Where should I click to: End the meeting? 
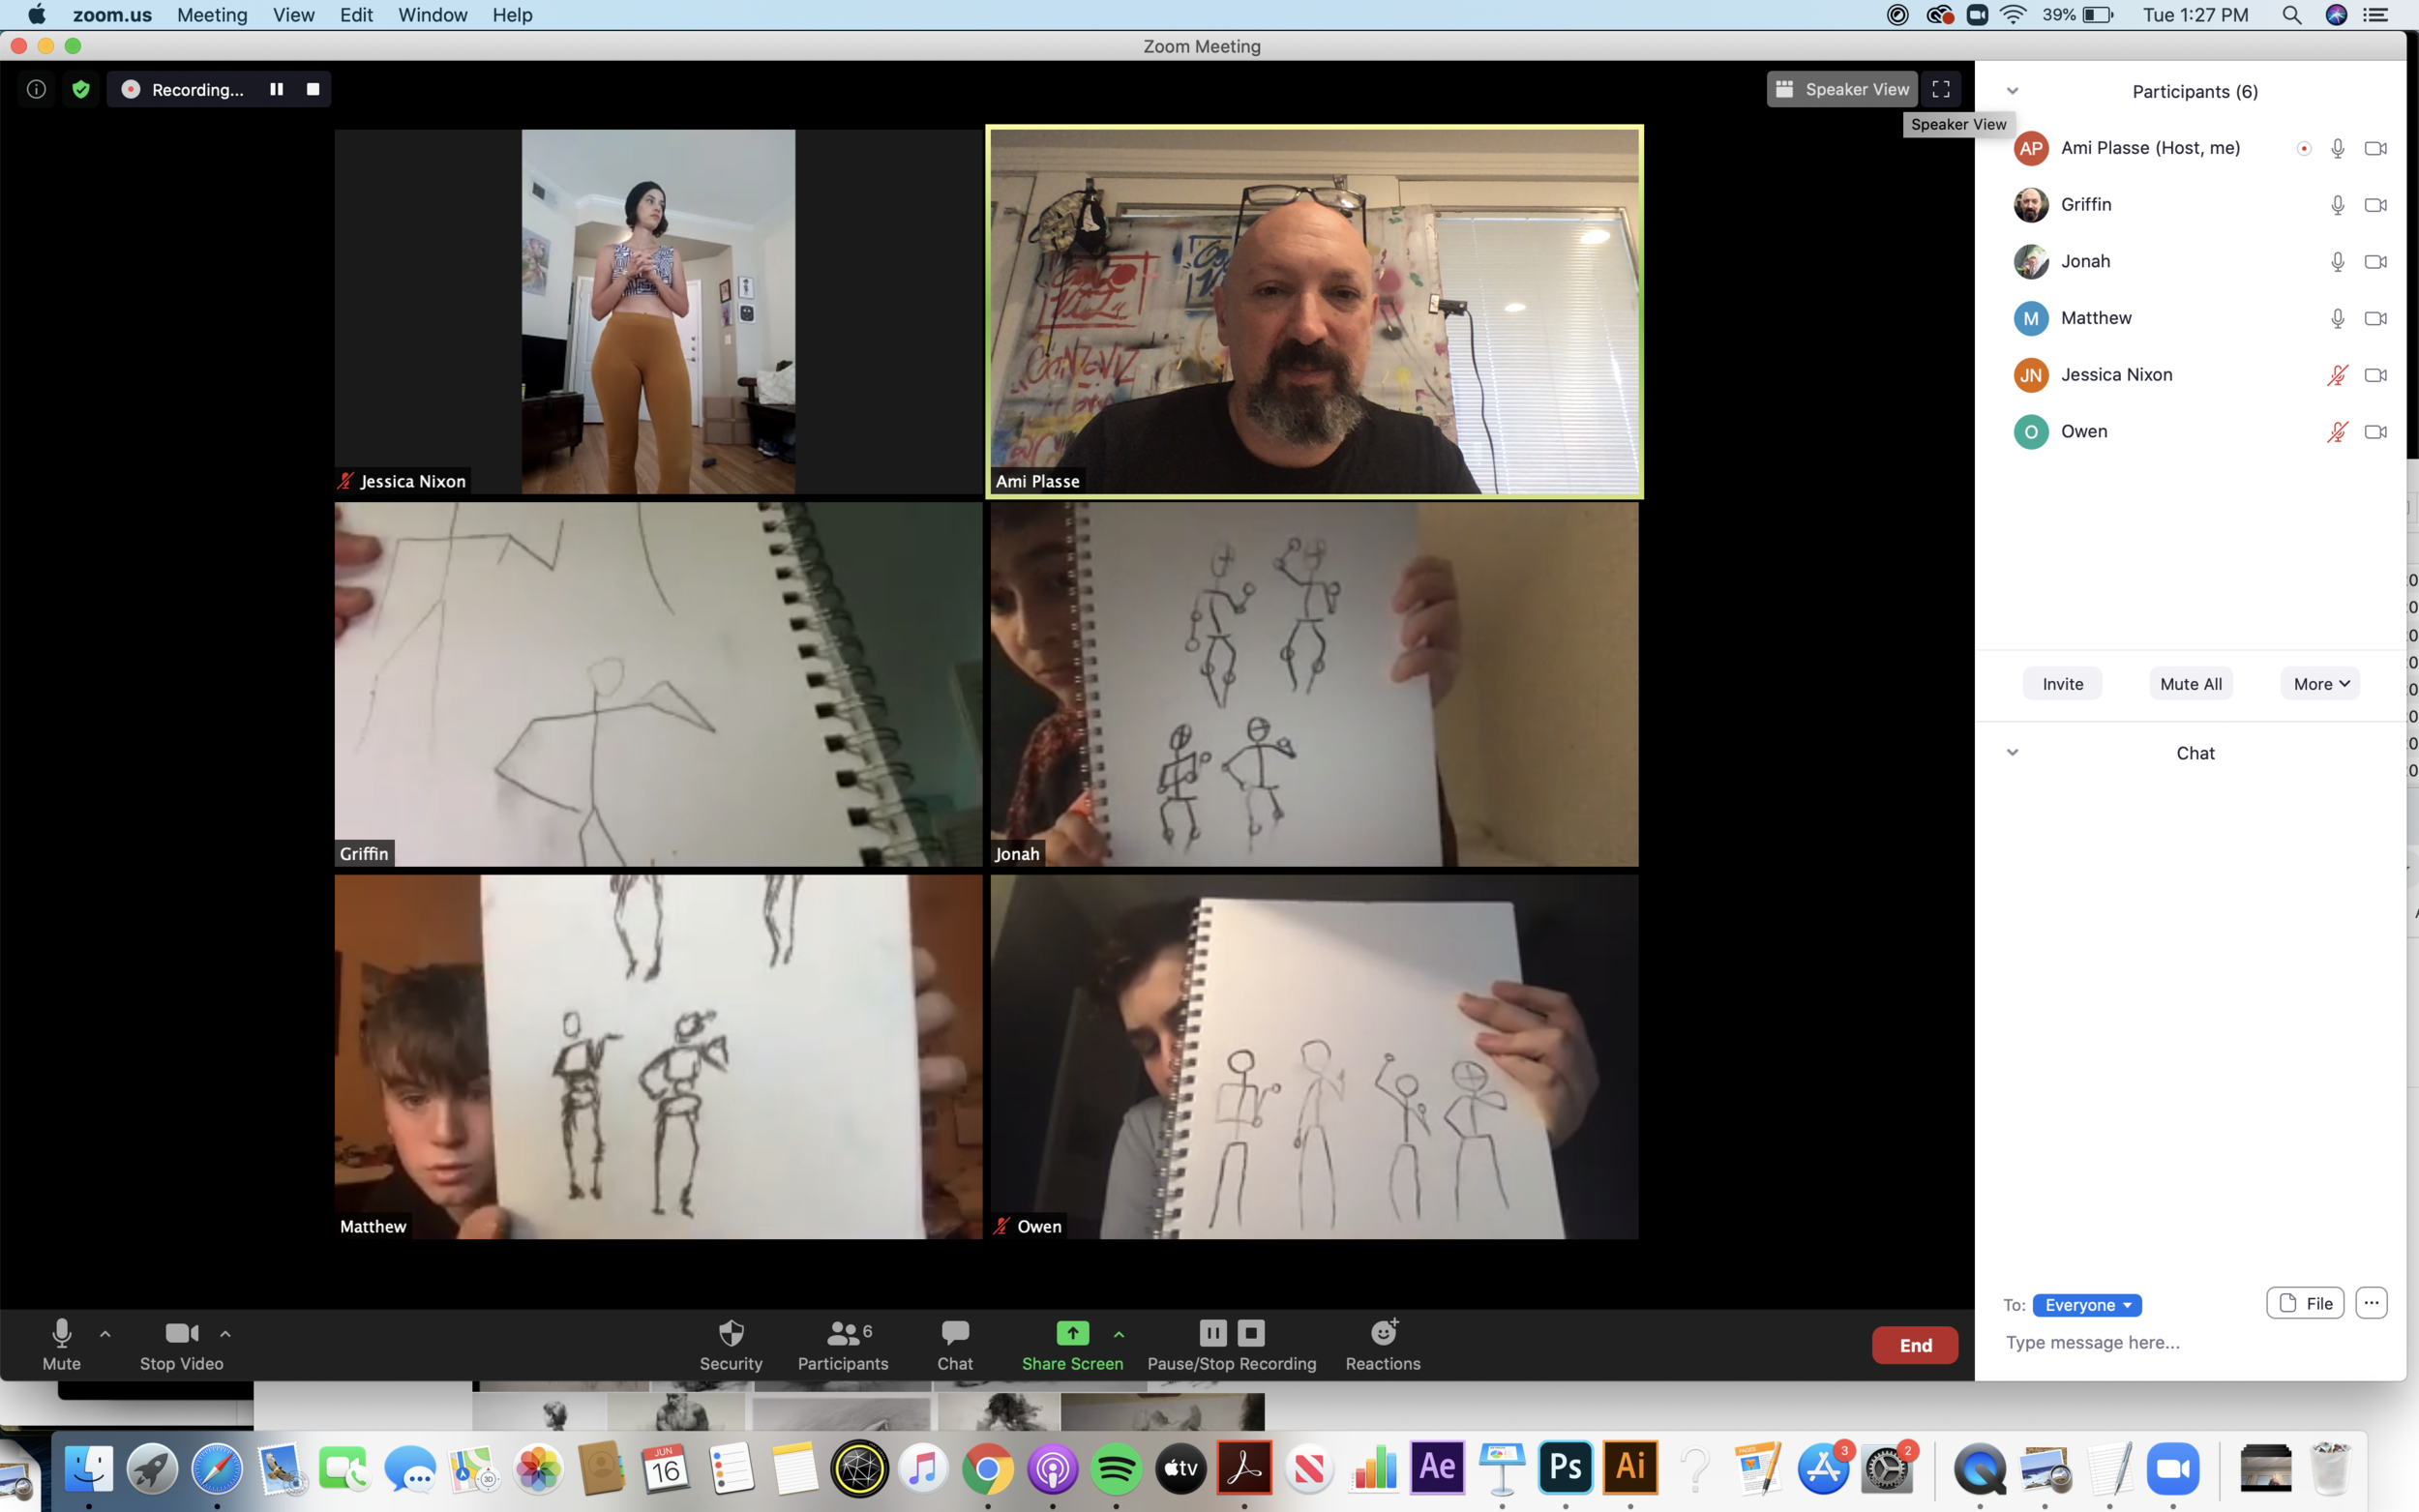tap(1915, 1345)
